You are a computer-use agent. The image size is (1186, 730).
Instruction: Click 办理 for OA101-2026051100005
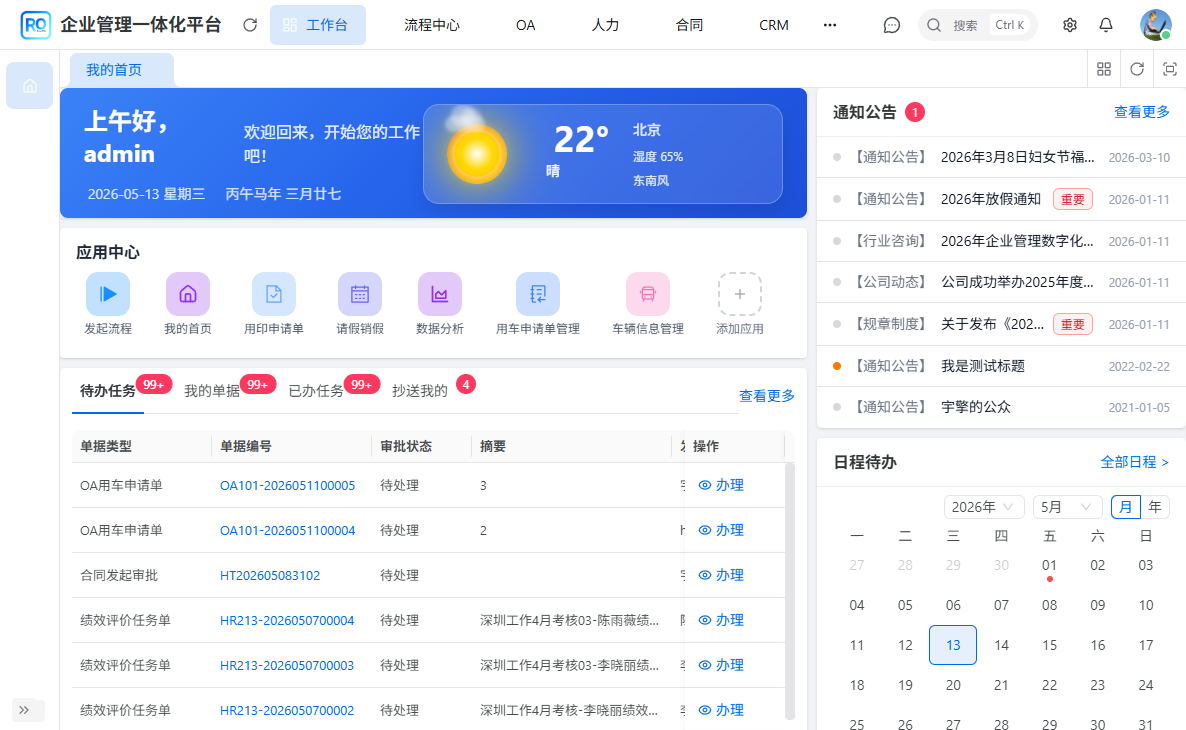click(x=722, y=486)
